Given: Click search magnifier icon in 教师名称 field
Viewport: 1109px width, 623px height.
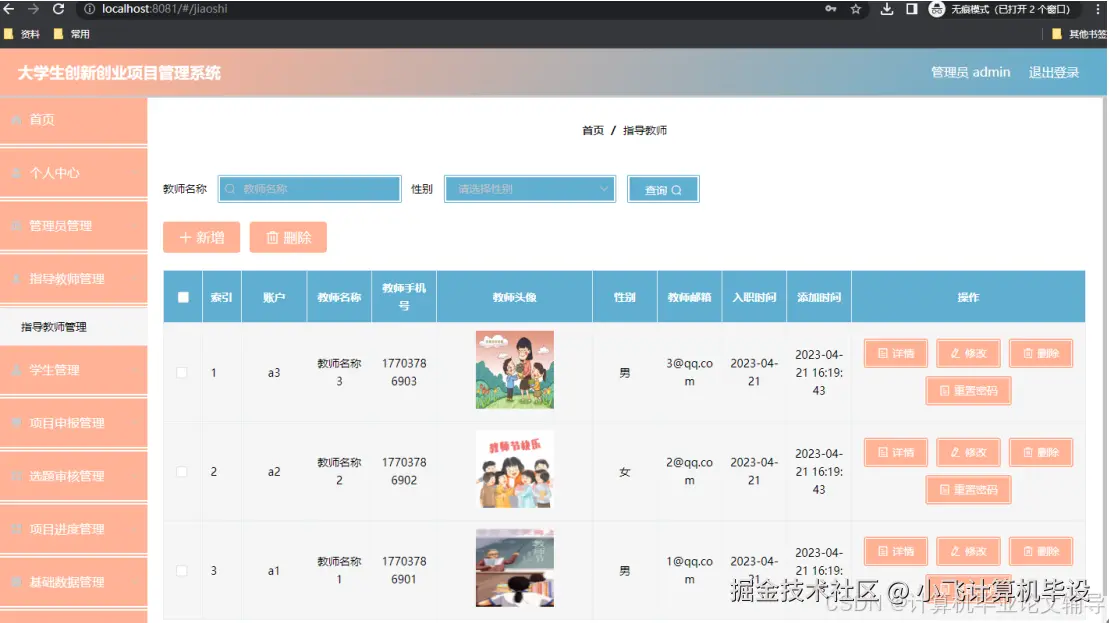Looking at the screenshot, I should (230, 189).
